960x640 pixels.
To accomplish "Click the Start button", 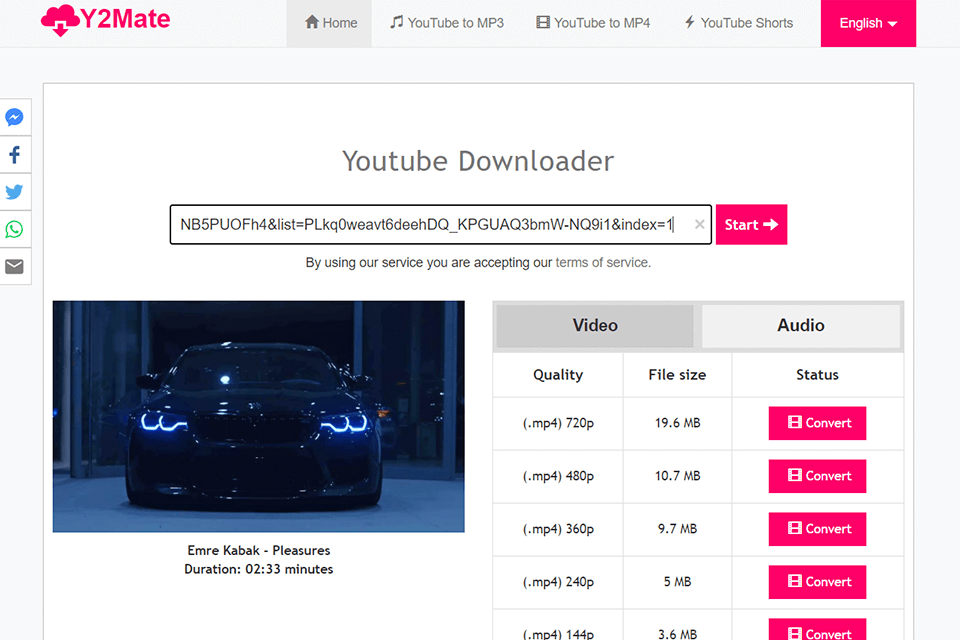I will click(751, 224).
